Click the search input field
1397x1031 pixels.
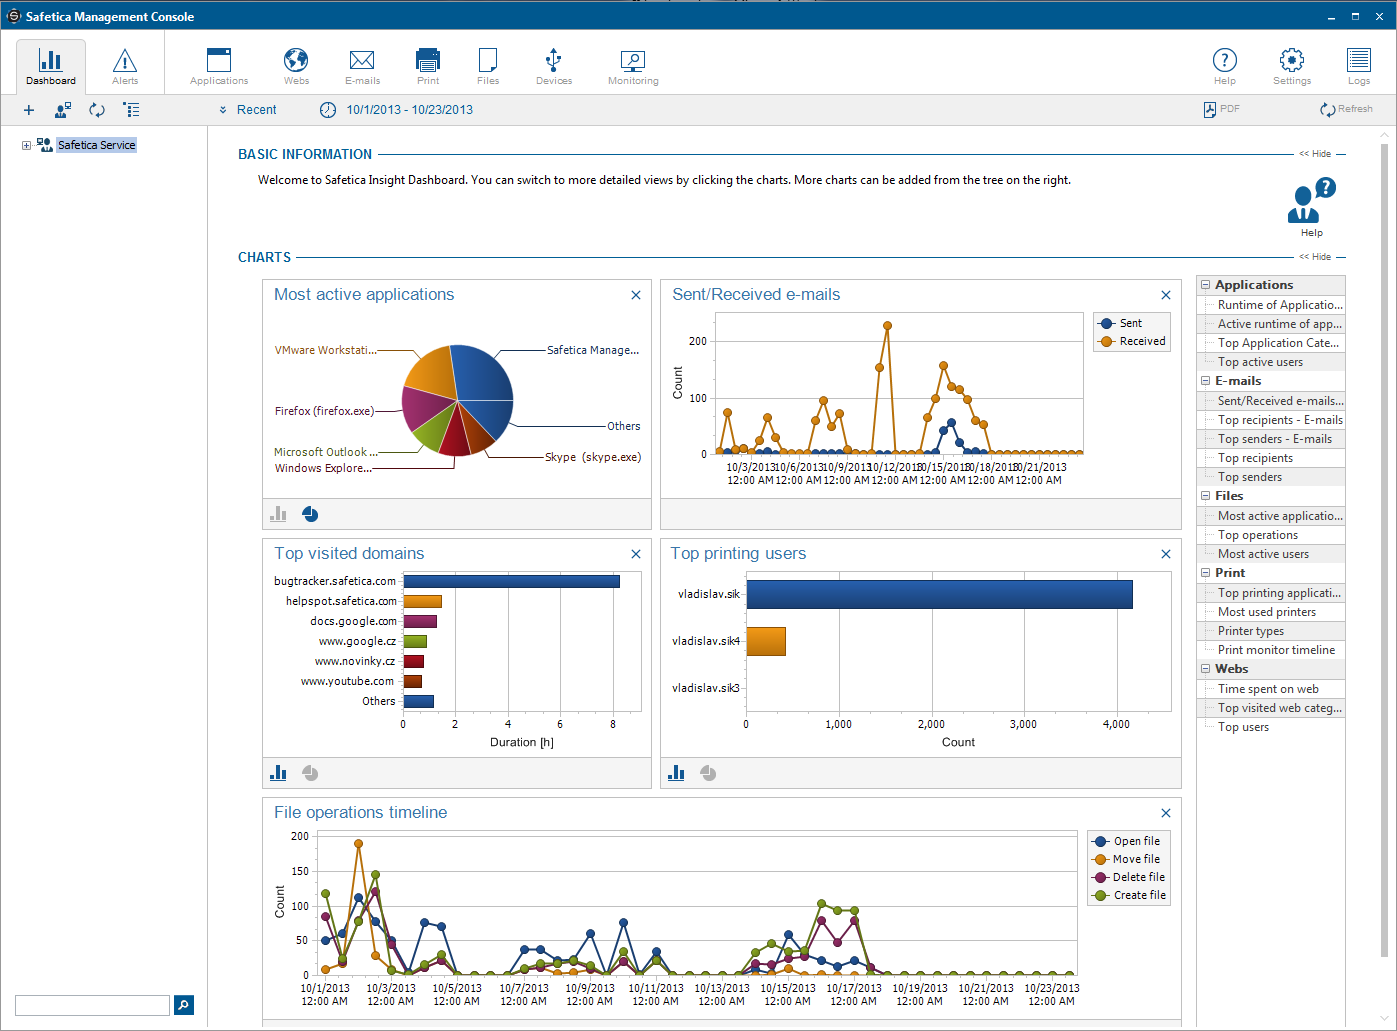click(92, 1005)
